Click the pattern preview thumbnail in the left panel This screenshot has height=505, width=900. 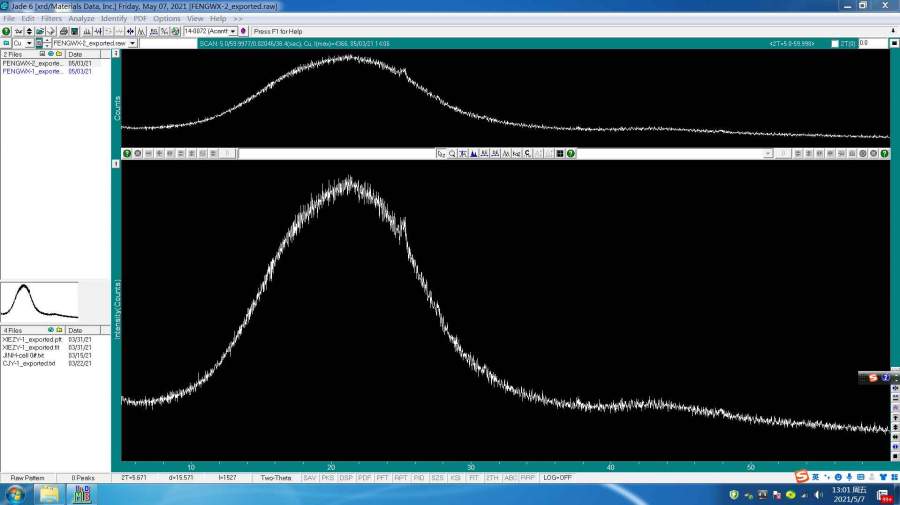click(40, 300)
